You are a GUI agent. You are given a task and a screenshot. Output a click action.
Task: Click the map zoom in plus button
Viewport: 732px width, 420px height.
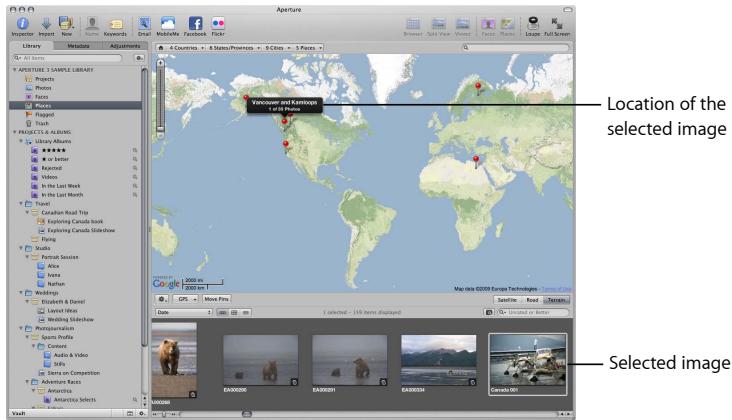click(161, 62)
